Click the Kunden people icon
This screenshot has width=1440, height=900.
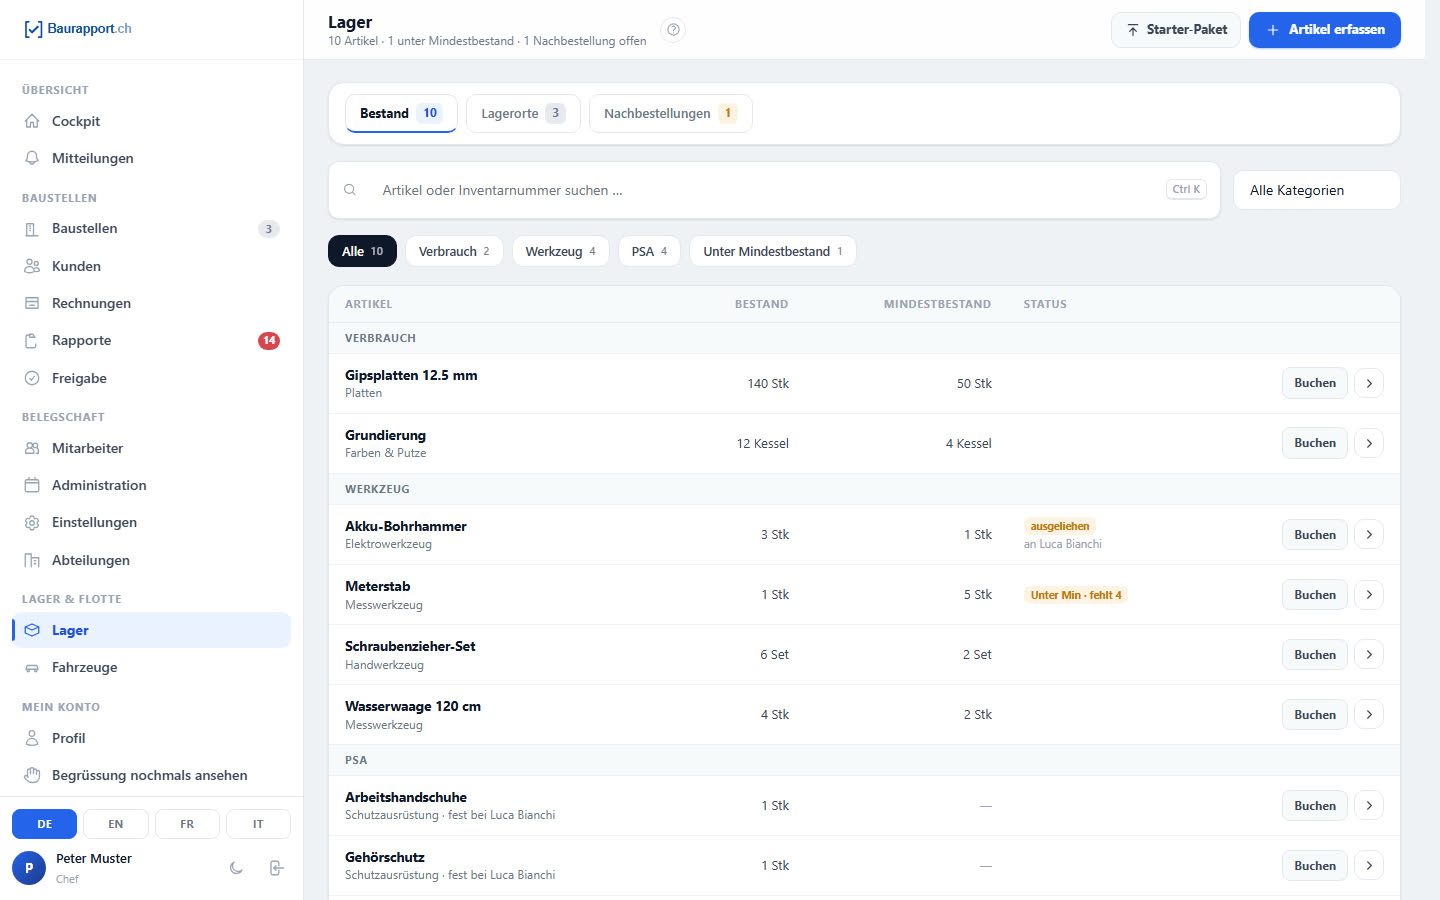(x=32, y=266)
